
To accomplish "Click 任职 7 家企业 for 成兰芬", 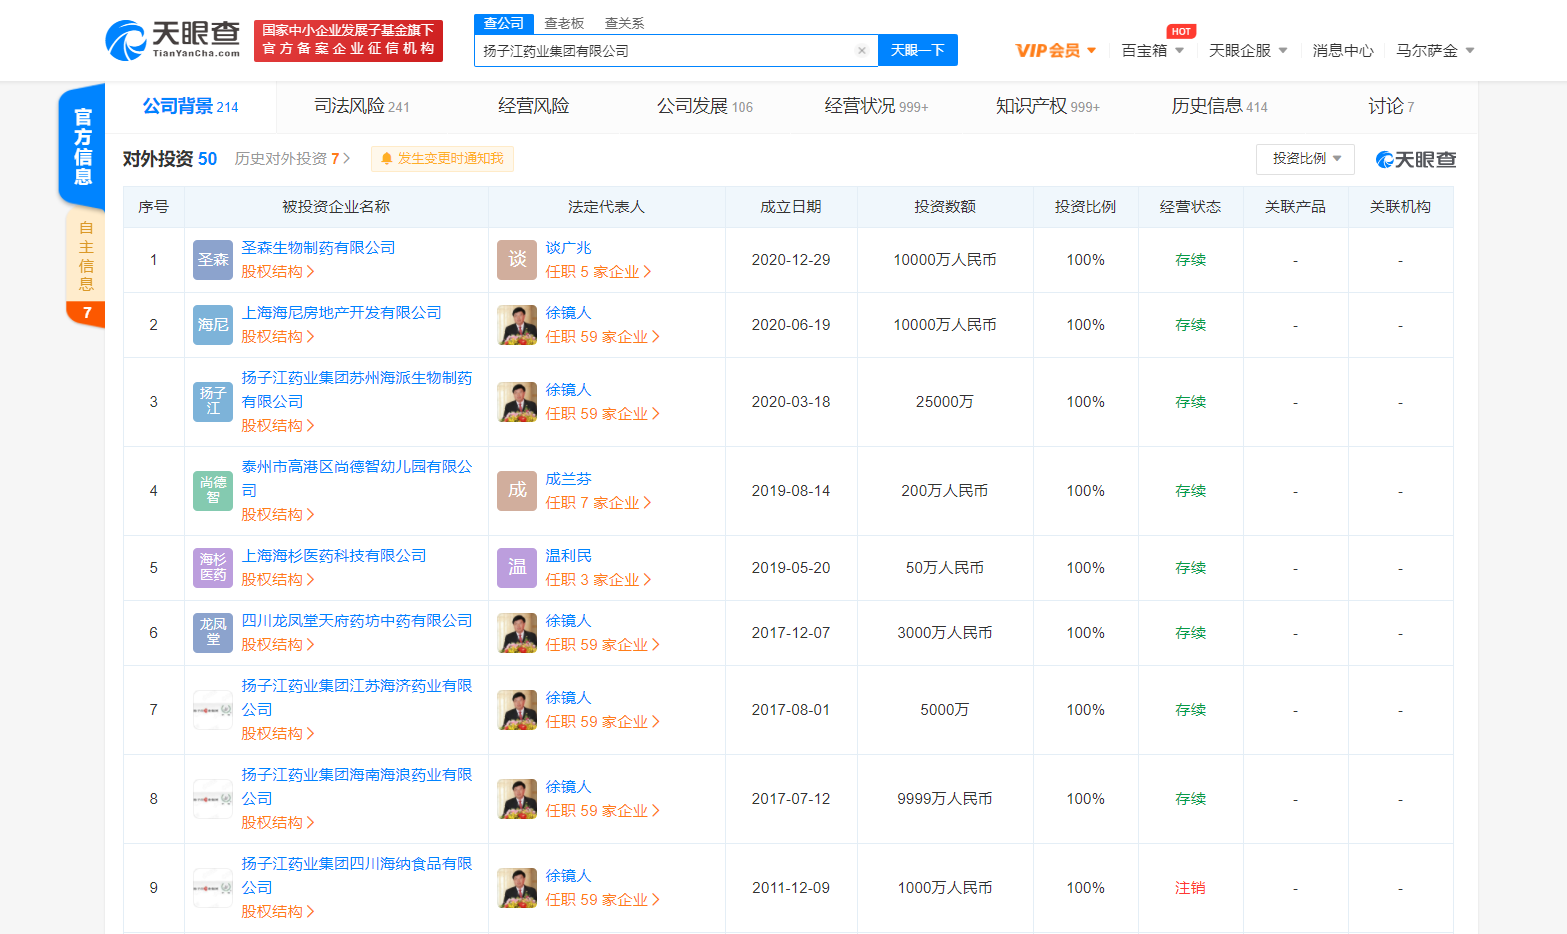I will [598, 503].
